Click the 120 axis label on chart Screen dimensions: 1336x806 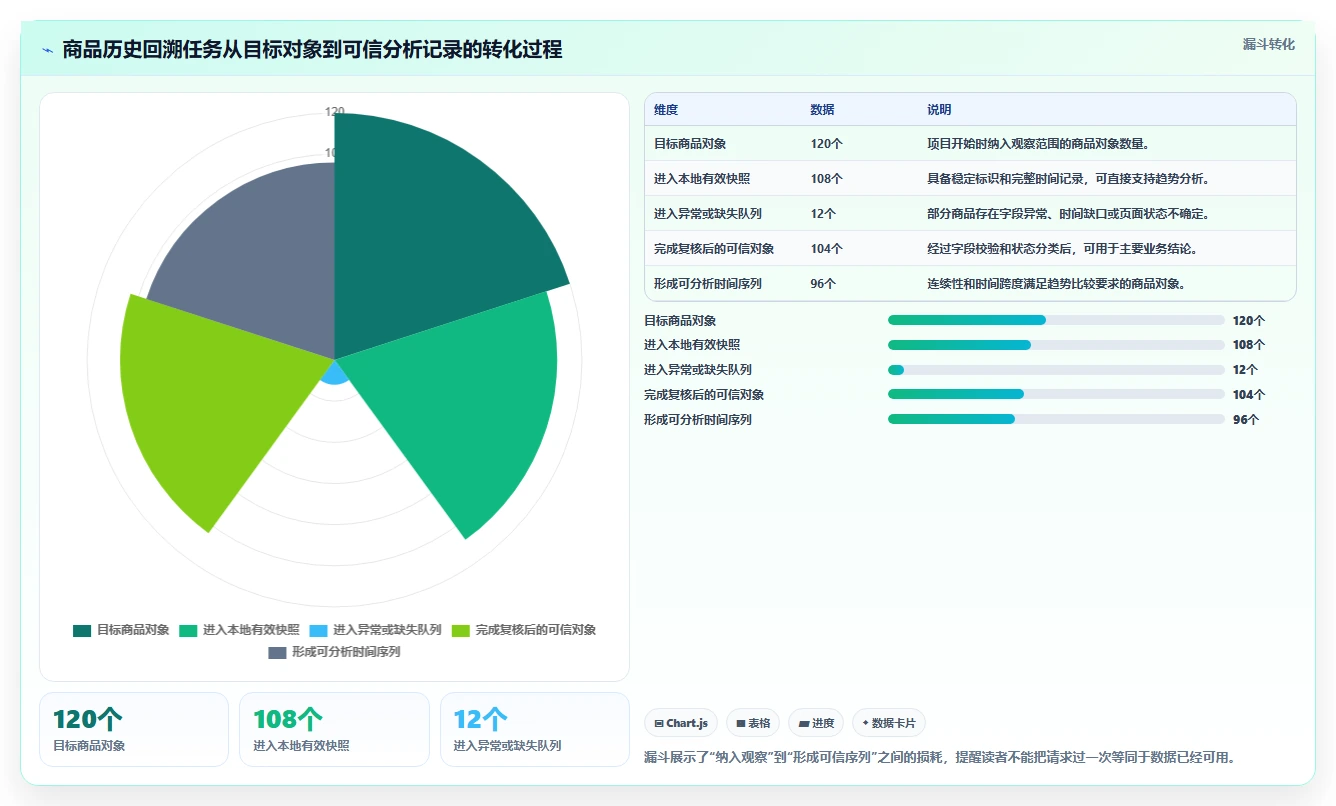[x=334, y=111]
